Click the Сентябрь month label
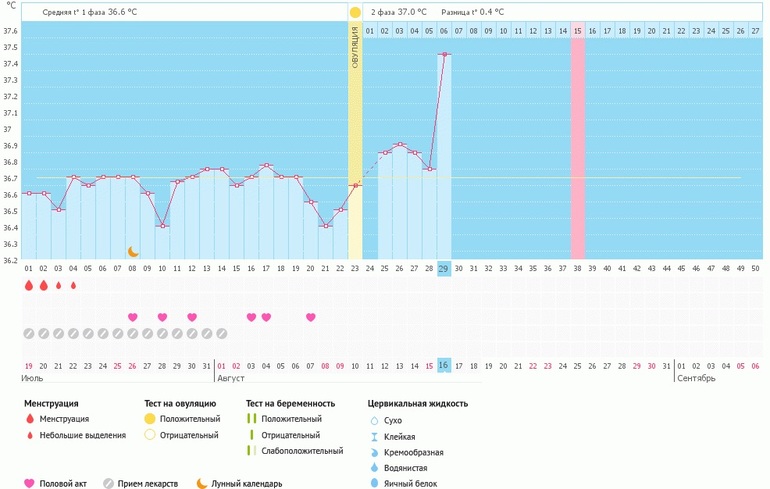 click(696, 379)
